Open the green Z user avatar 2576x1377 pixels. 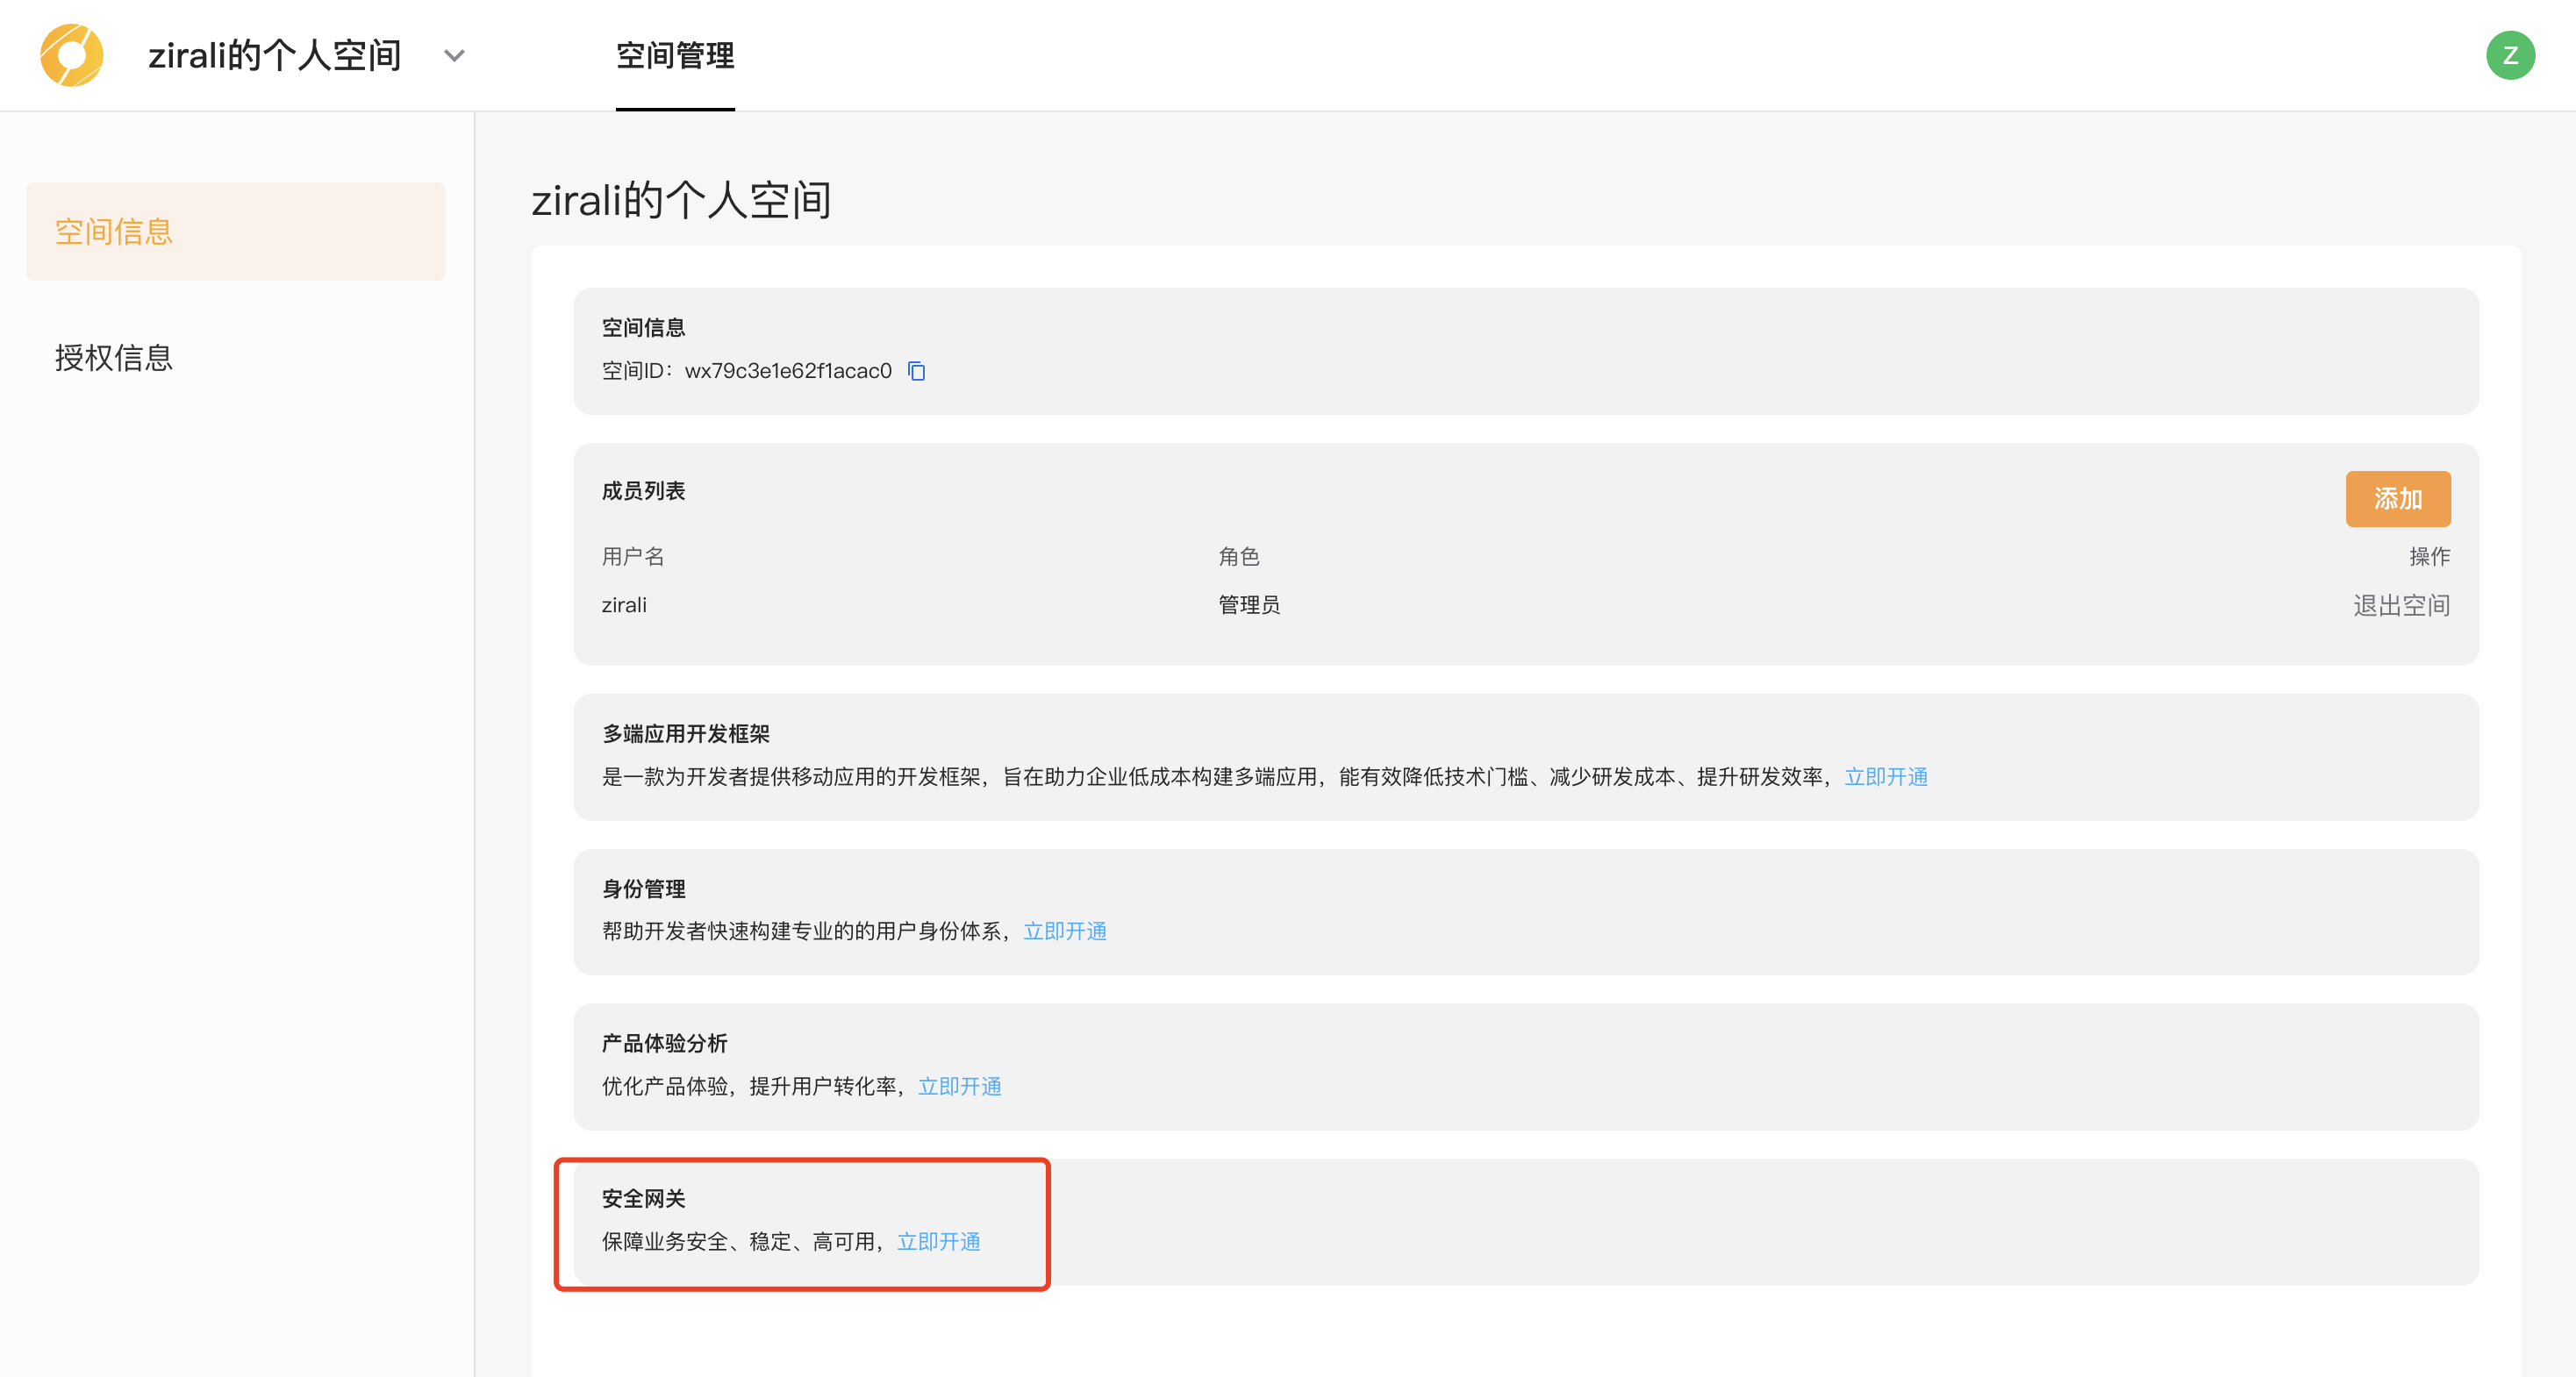[2509, 55]
